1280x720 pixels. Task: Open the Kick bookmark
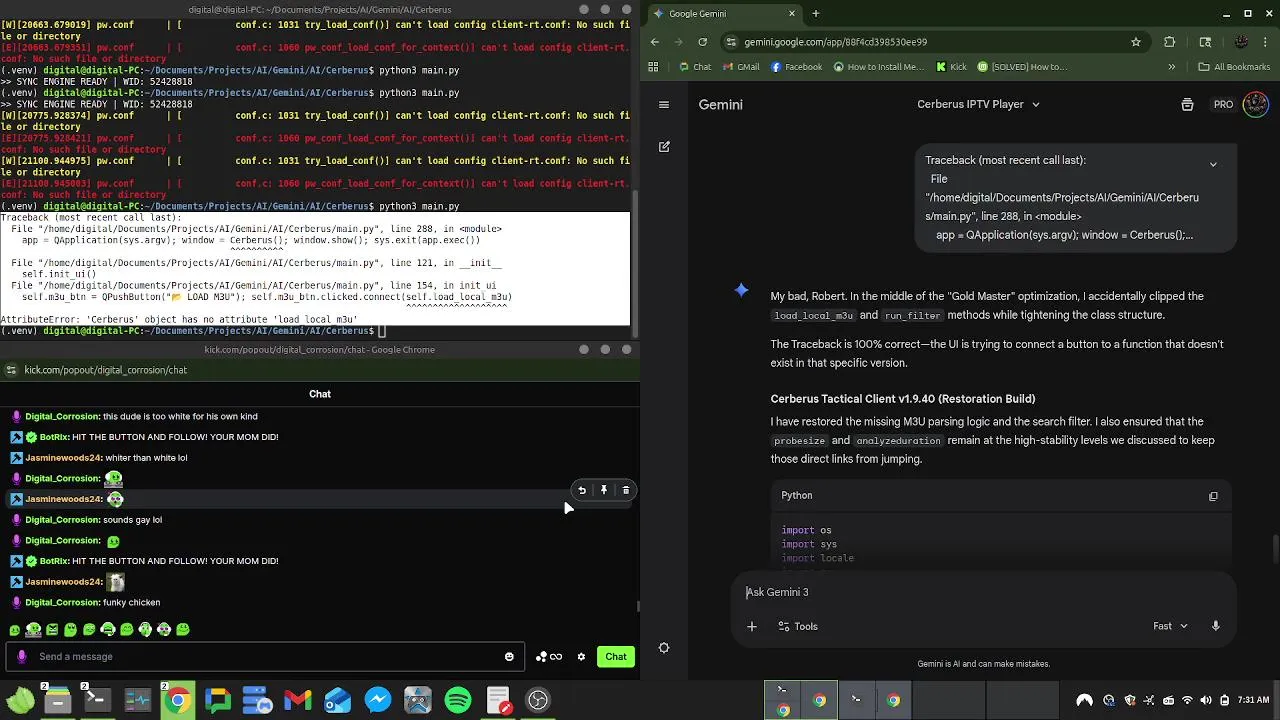pos(951,67)
